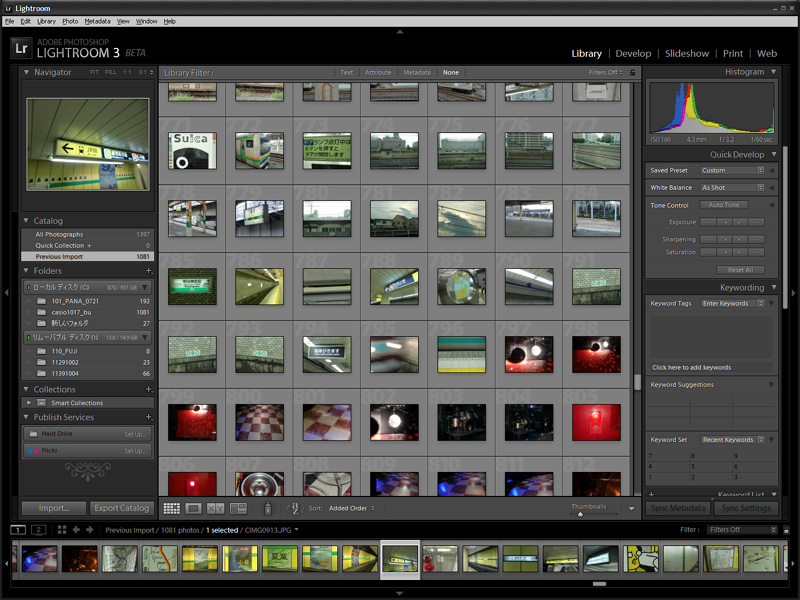Viewport: 800px width, 600px height.
Task: Select the Painter spray can tool
Action: point(267,508)
